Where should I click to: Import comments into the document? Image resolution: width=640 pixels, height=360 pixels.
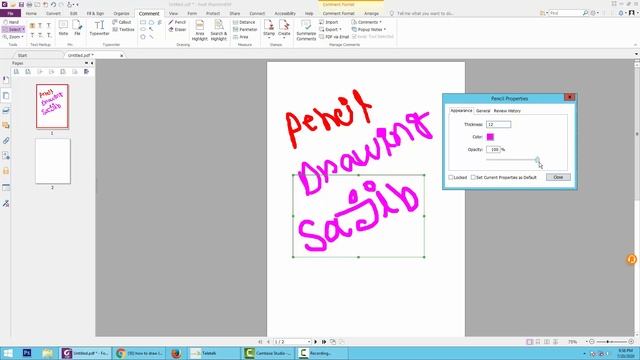[x=329, y=22]
